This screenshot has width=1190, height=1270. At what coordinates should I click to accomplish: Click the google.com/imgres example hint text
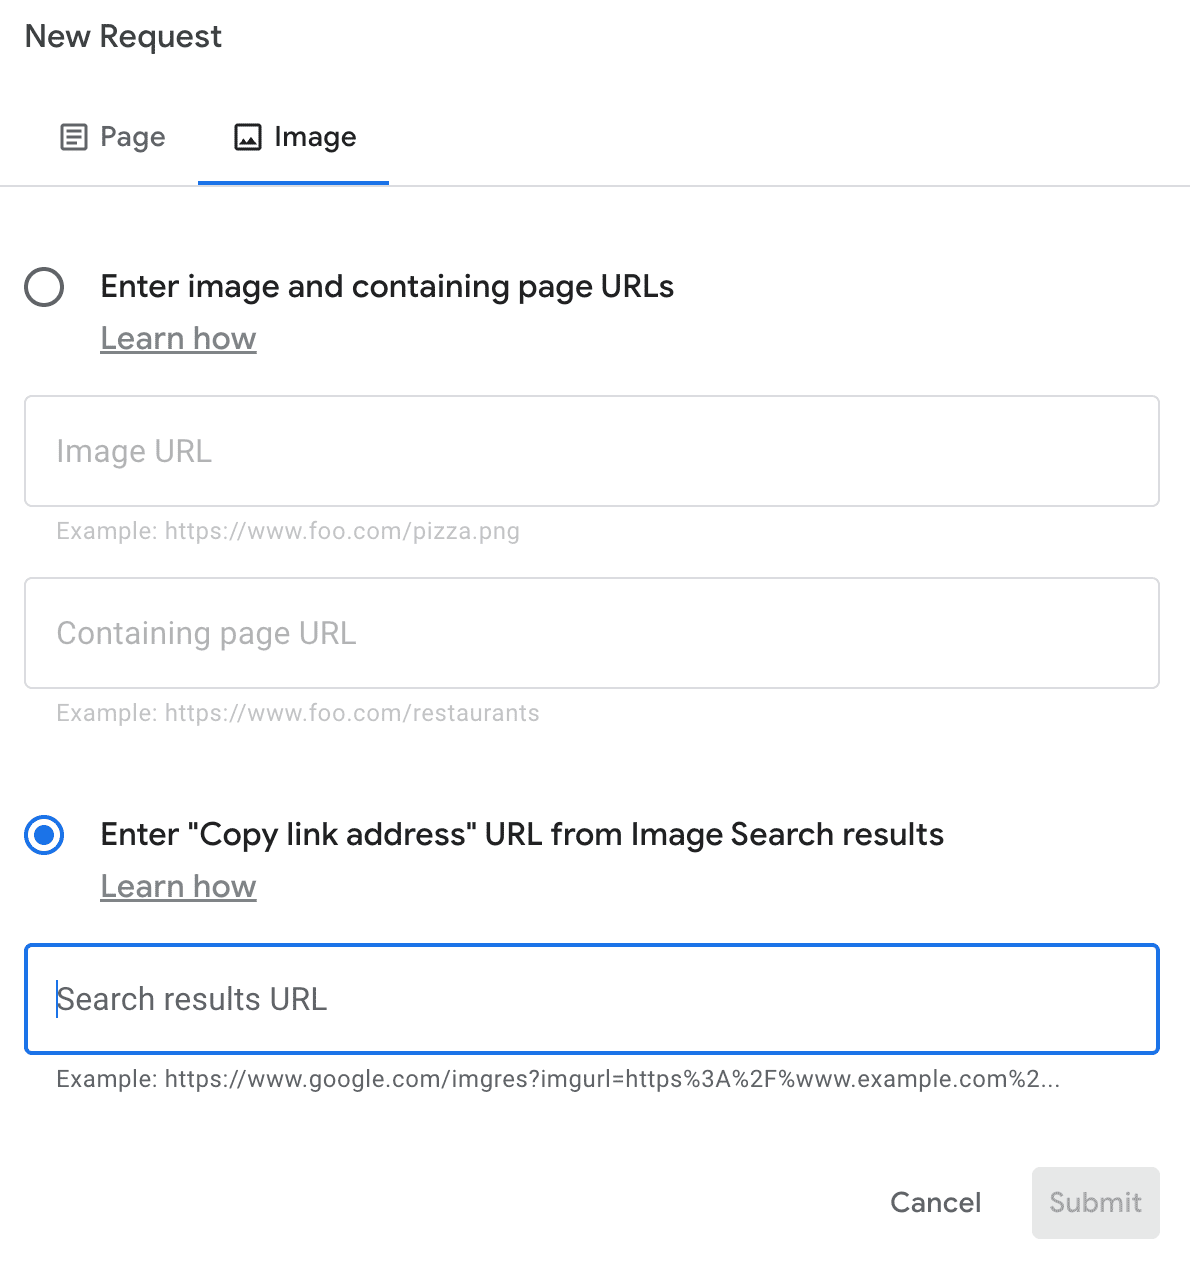tap(557, 1079)
